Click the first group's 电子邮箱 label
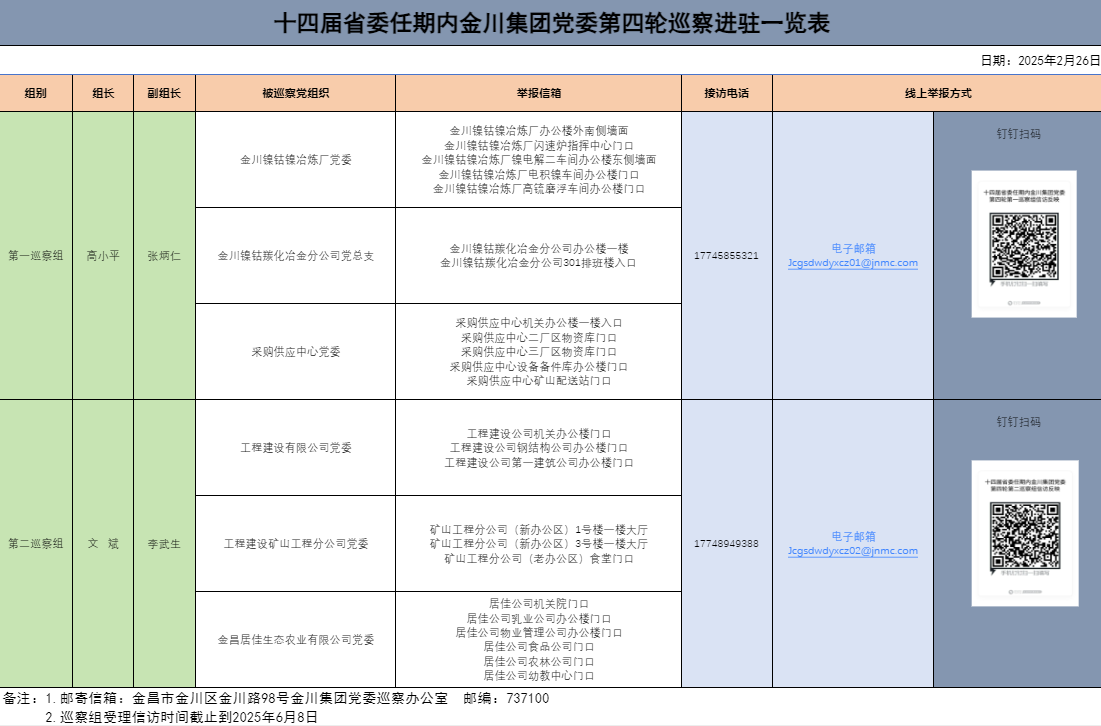 pyautogui.click(x=853, y=249)
